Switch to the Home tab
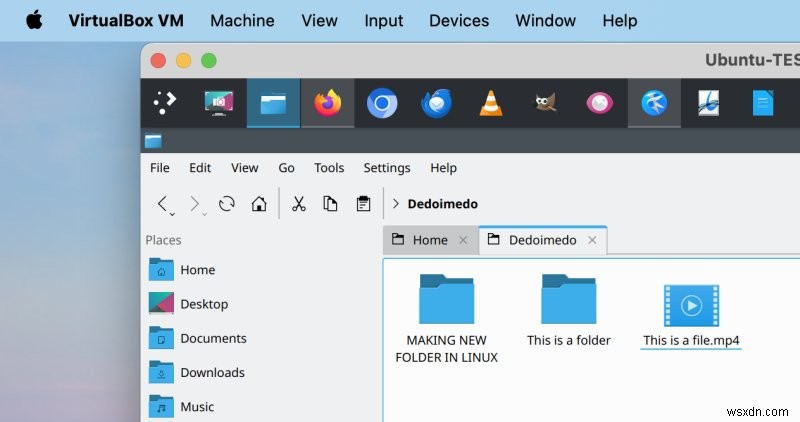This screenshot has height=422, width=800. pyautogui.click(x=431, y=240)
